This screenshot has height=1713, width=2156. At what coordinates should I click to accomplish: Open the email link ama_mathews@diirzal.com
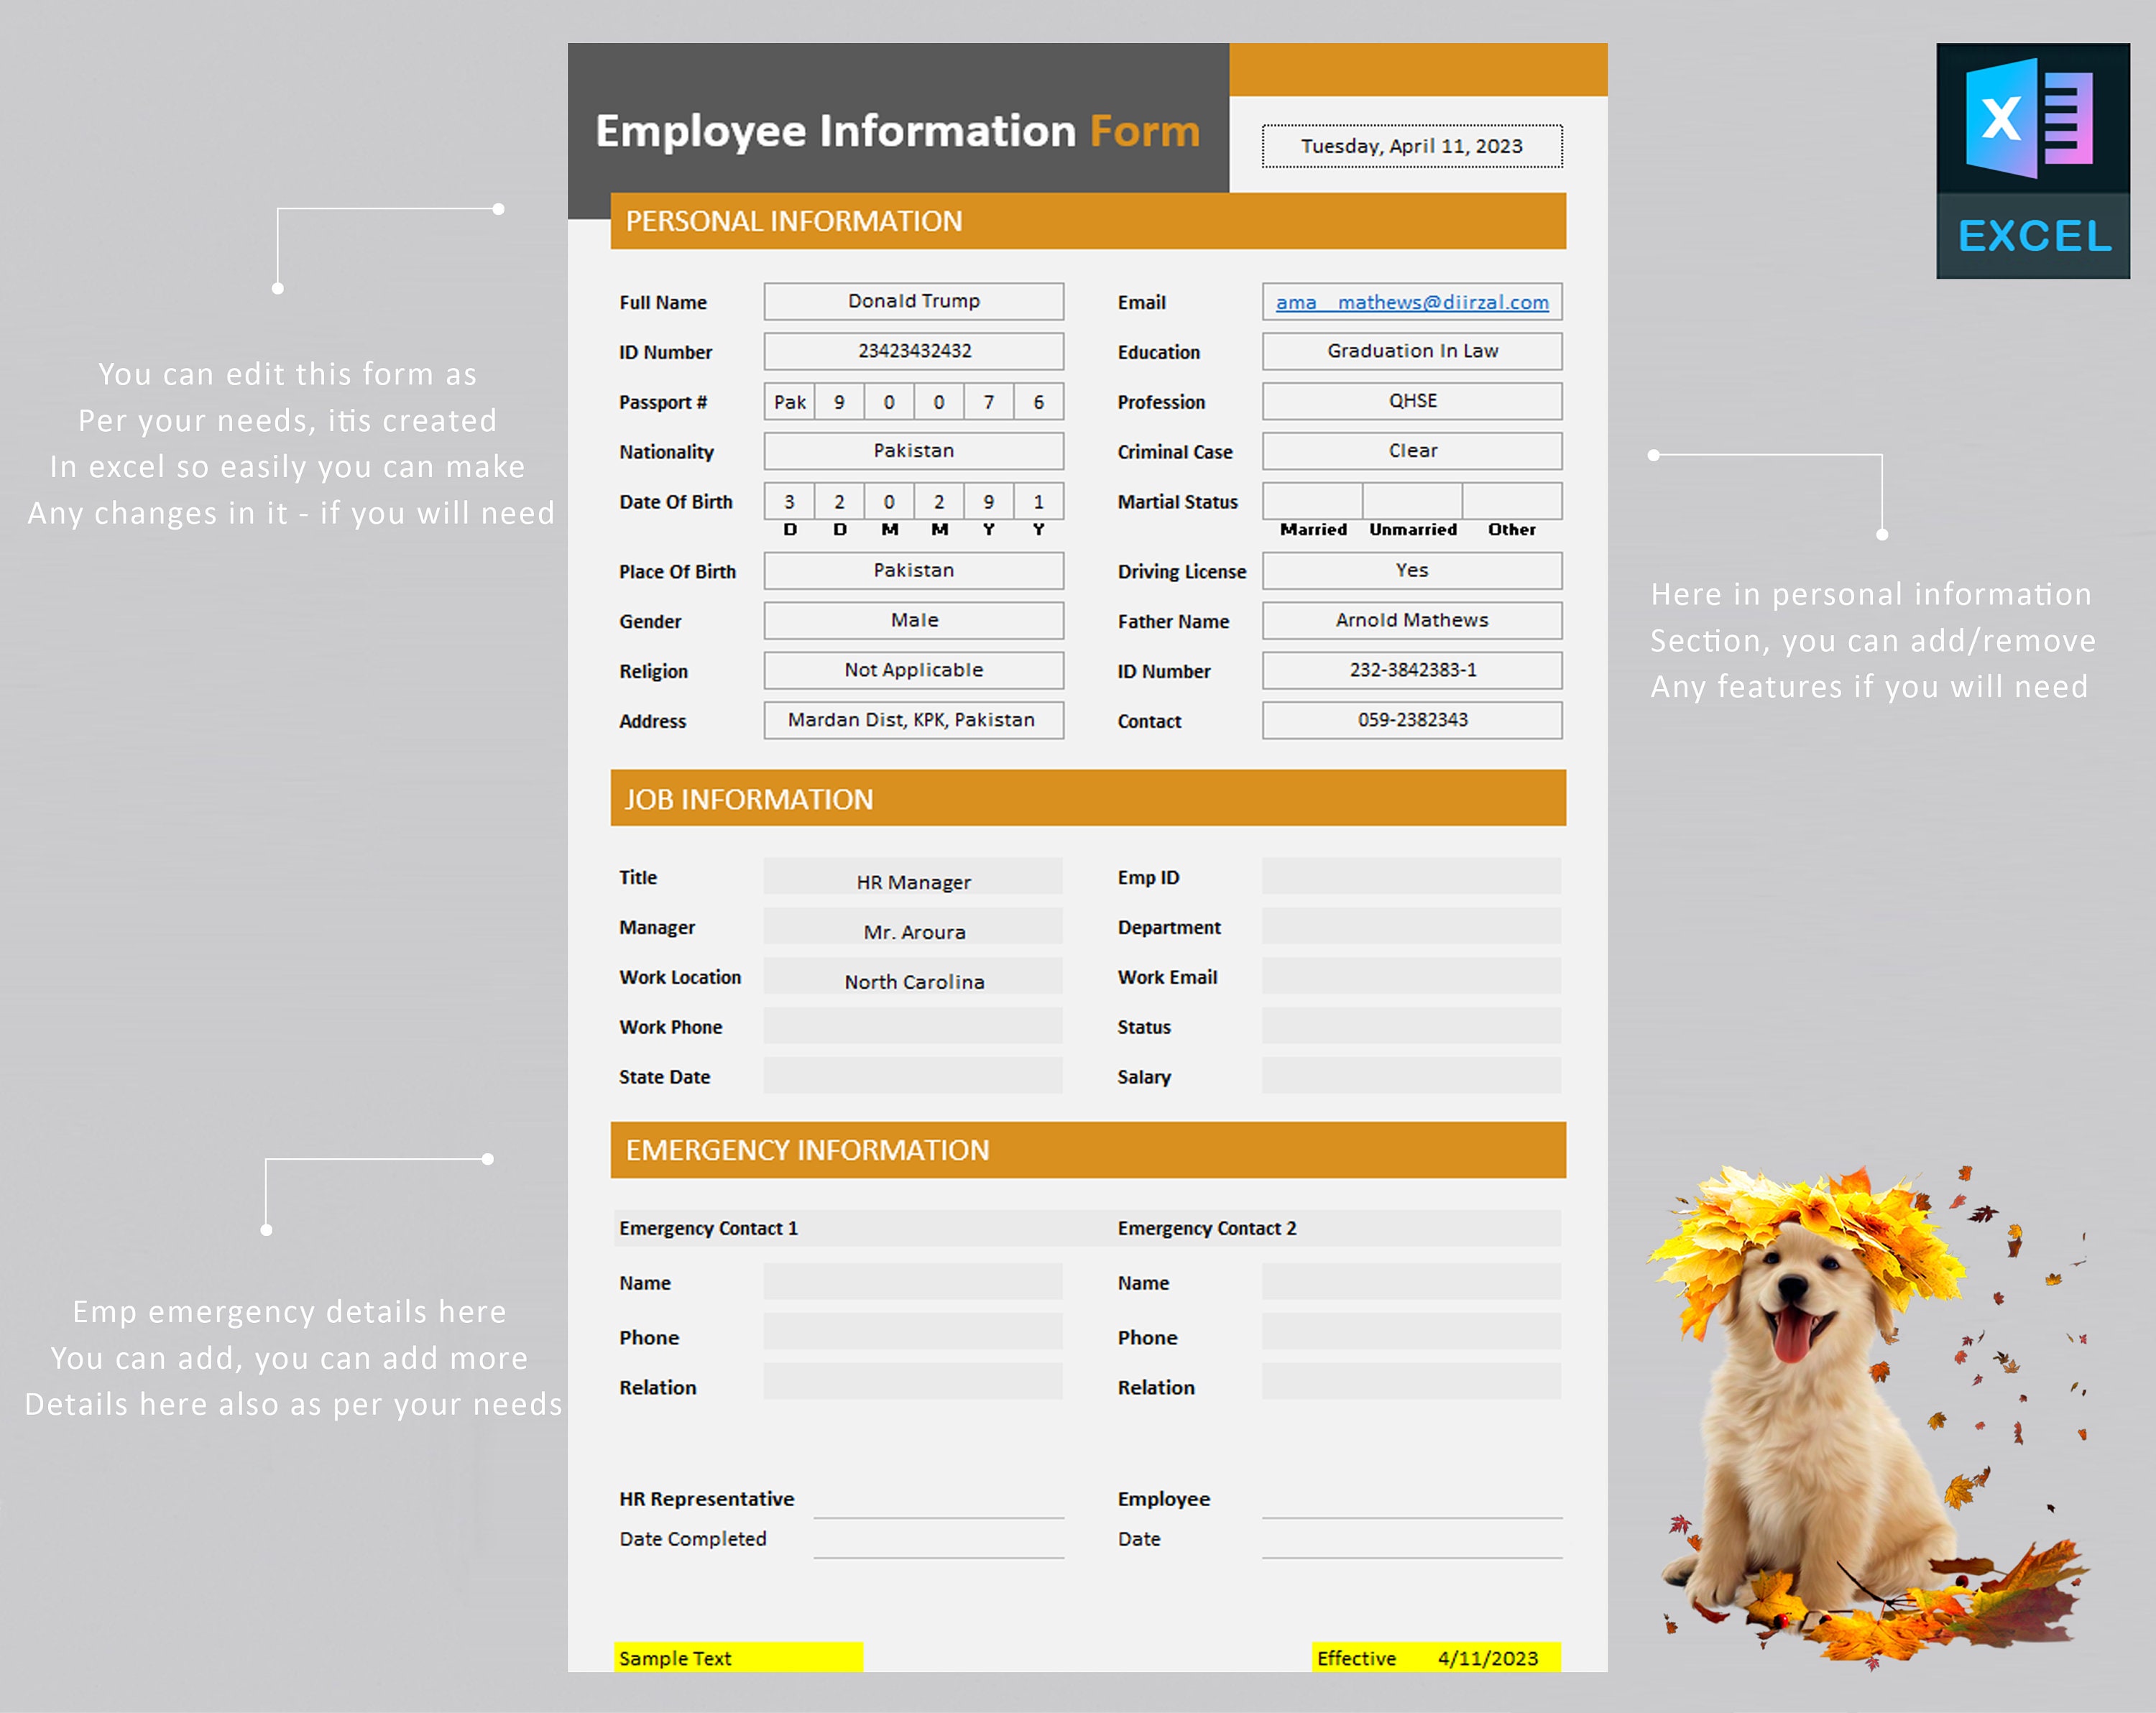tap(1411, 302)
